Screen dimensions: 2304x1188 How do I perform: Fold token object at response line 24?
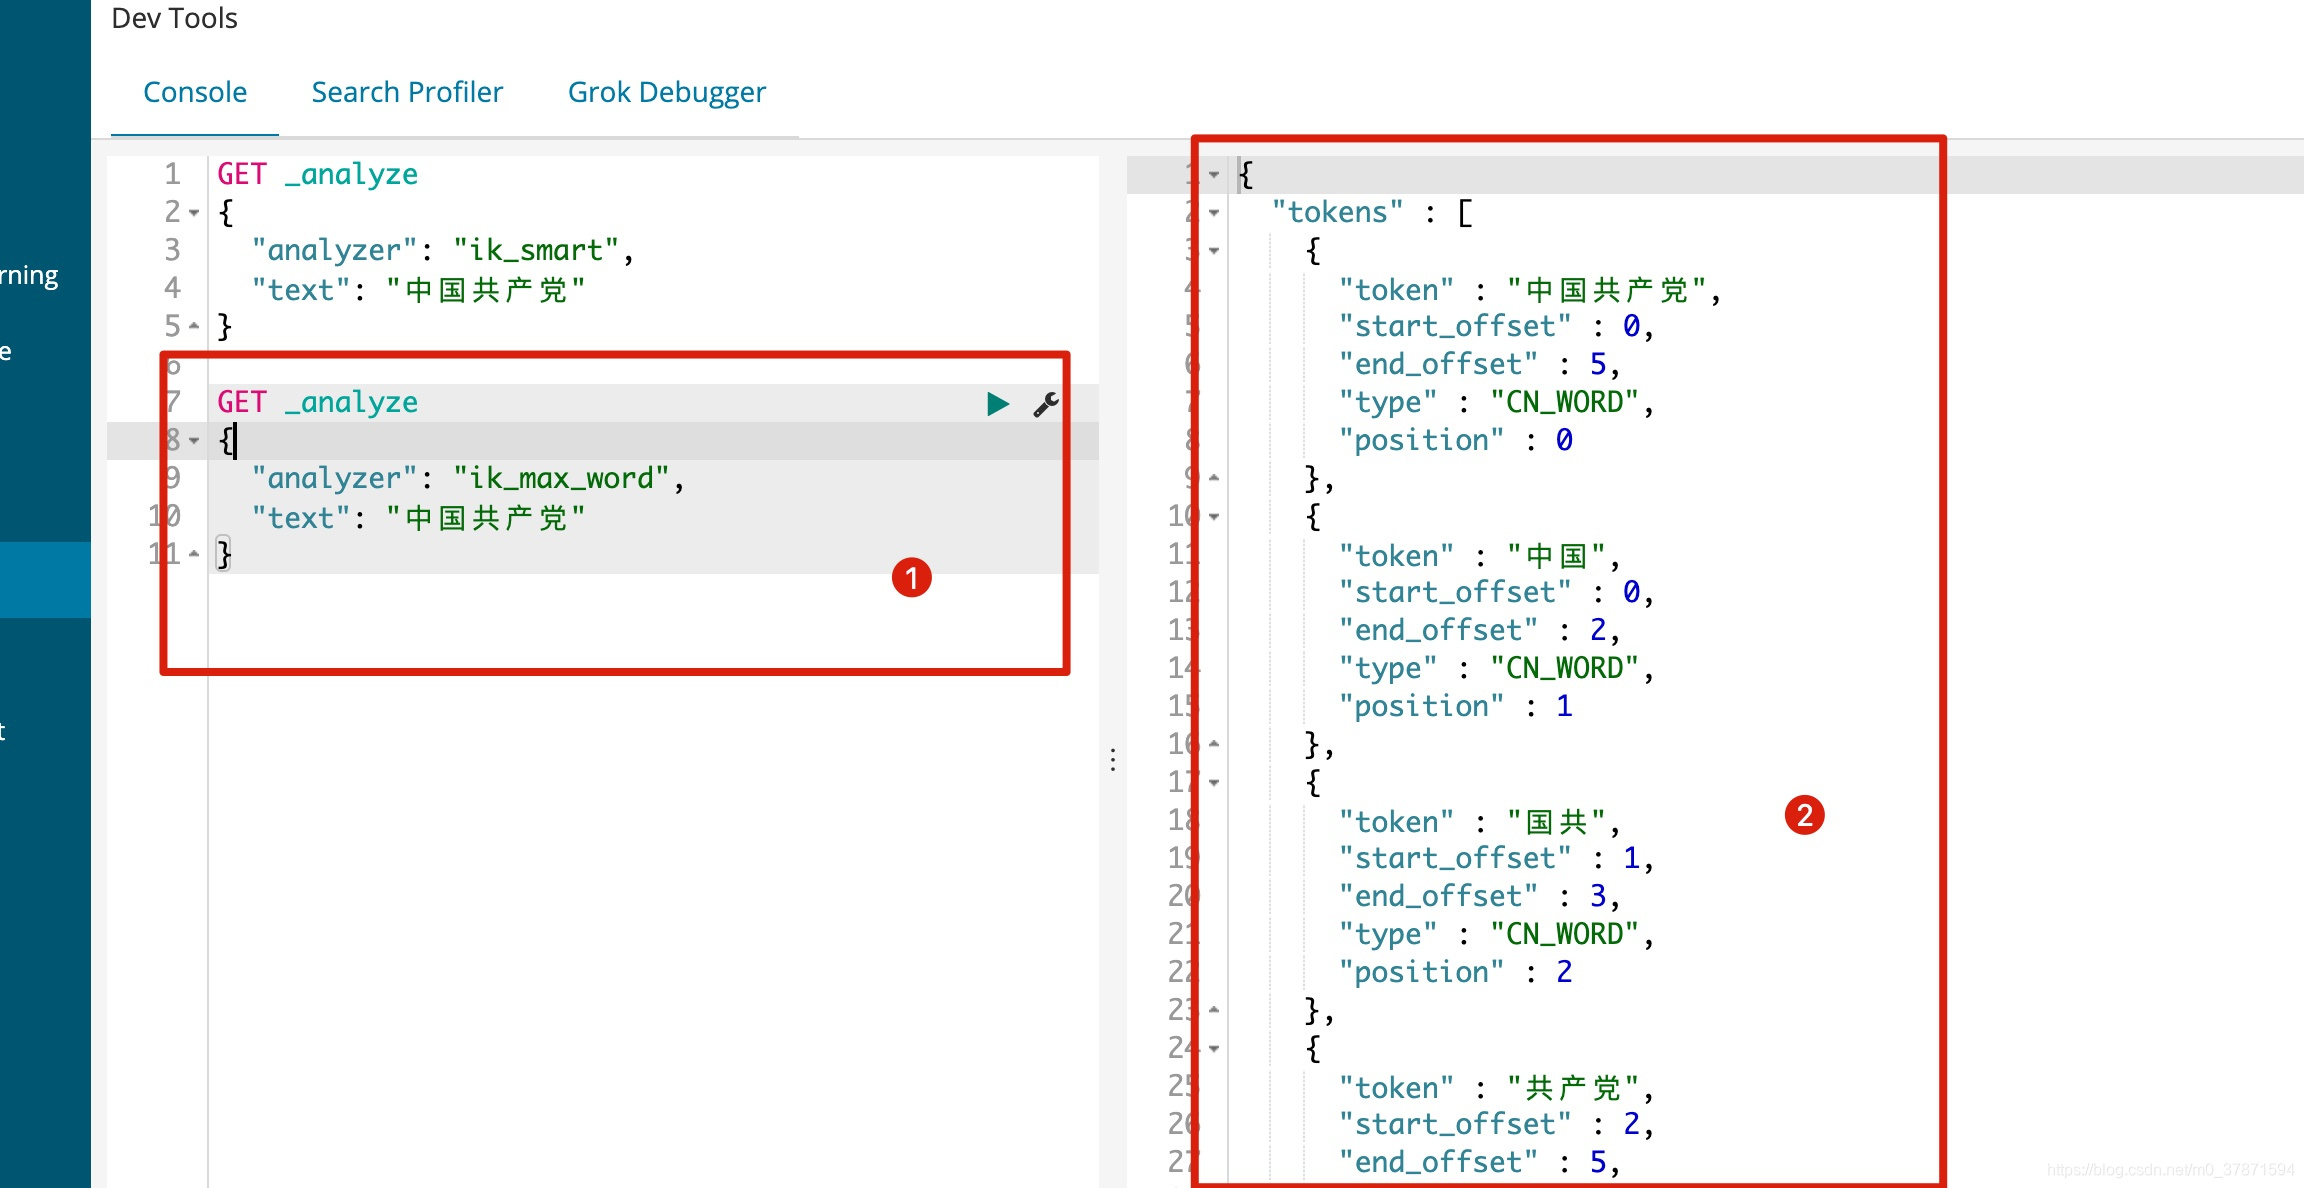[1214, 1049]
